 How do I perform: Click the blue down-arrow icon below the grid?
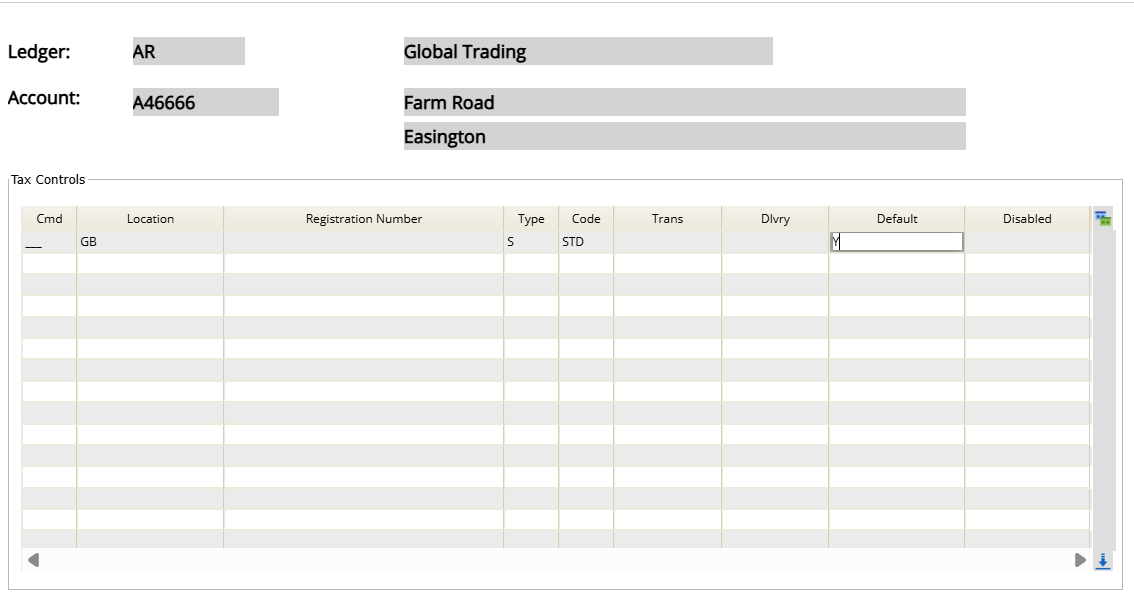pos(1103,560)
